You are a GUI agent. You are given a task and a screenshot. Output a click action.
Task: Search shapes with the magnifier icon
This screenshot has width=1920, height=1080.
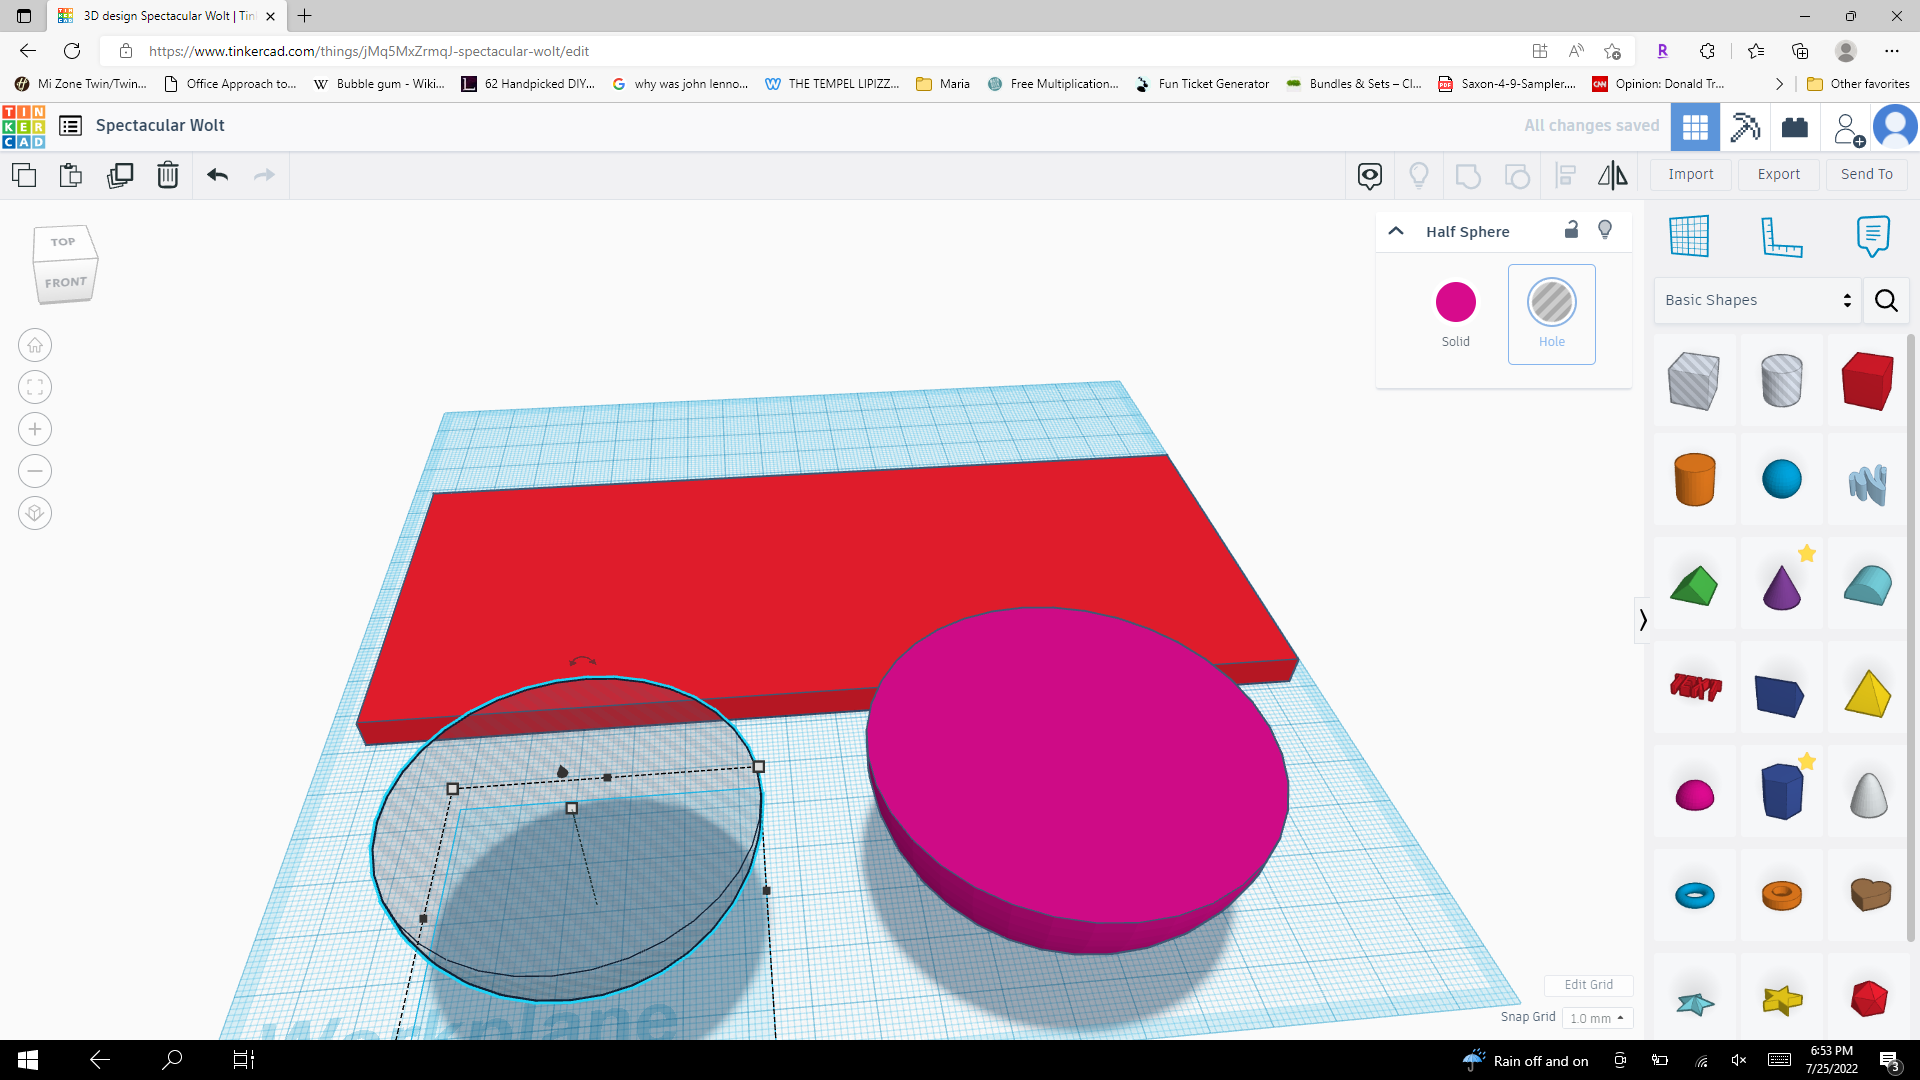coord(1886,300)
